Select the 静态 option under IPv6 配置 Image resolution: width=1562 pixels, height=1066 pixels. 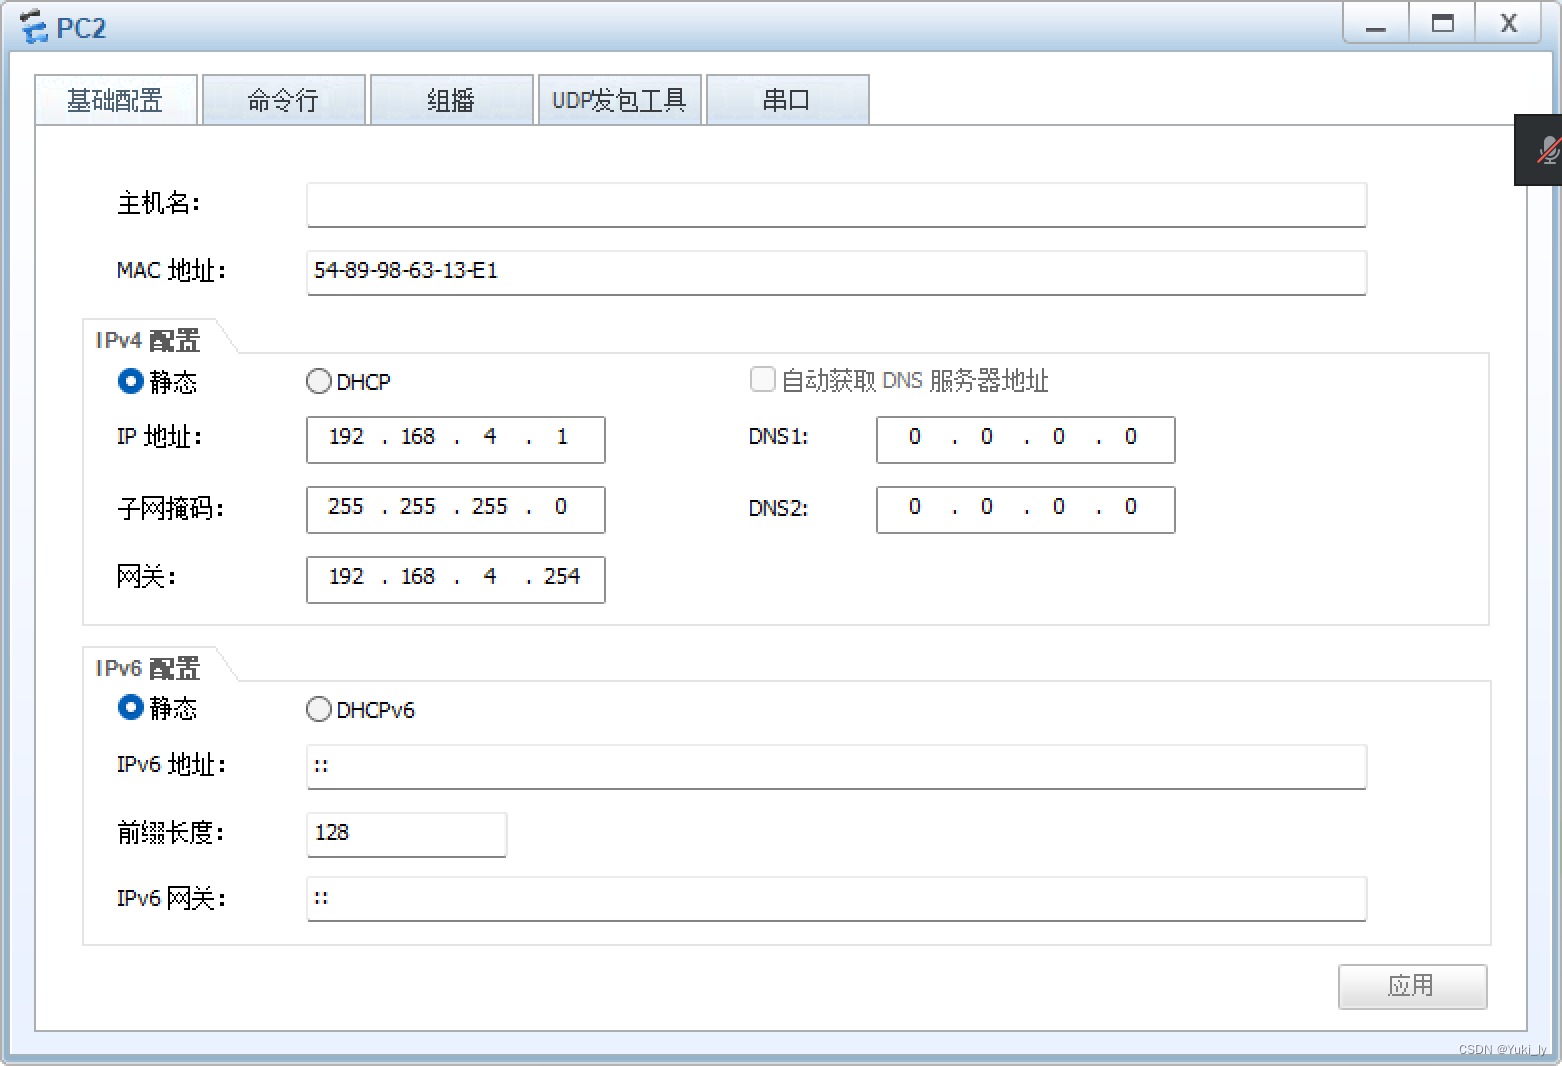[131, 707]
